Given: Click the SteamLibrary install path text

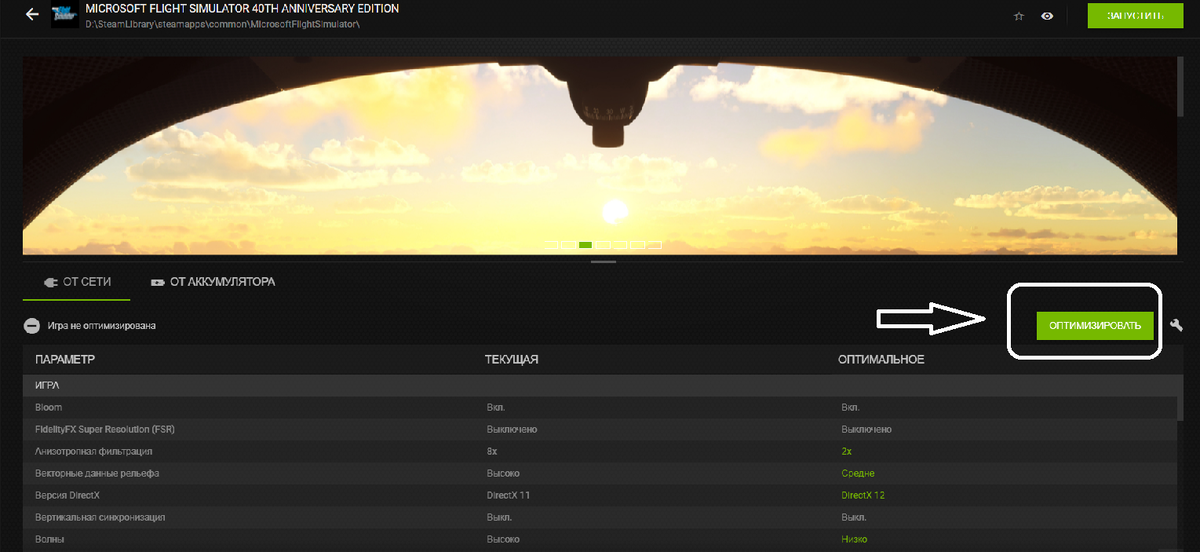Looking at the screenshot, I should (222, 23).
